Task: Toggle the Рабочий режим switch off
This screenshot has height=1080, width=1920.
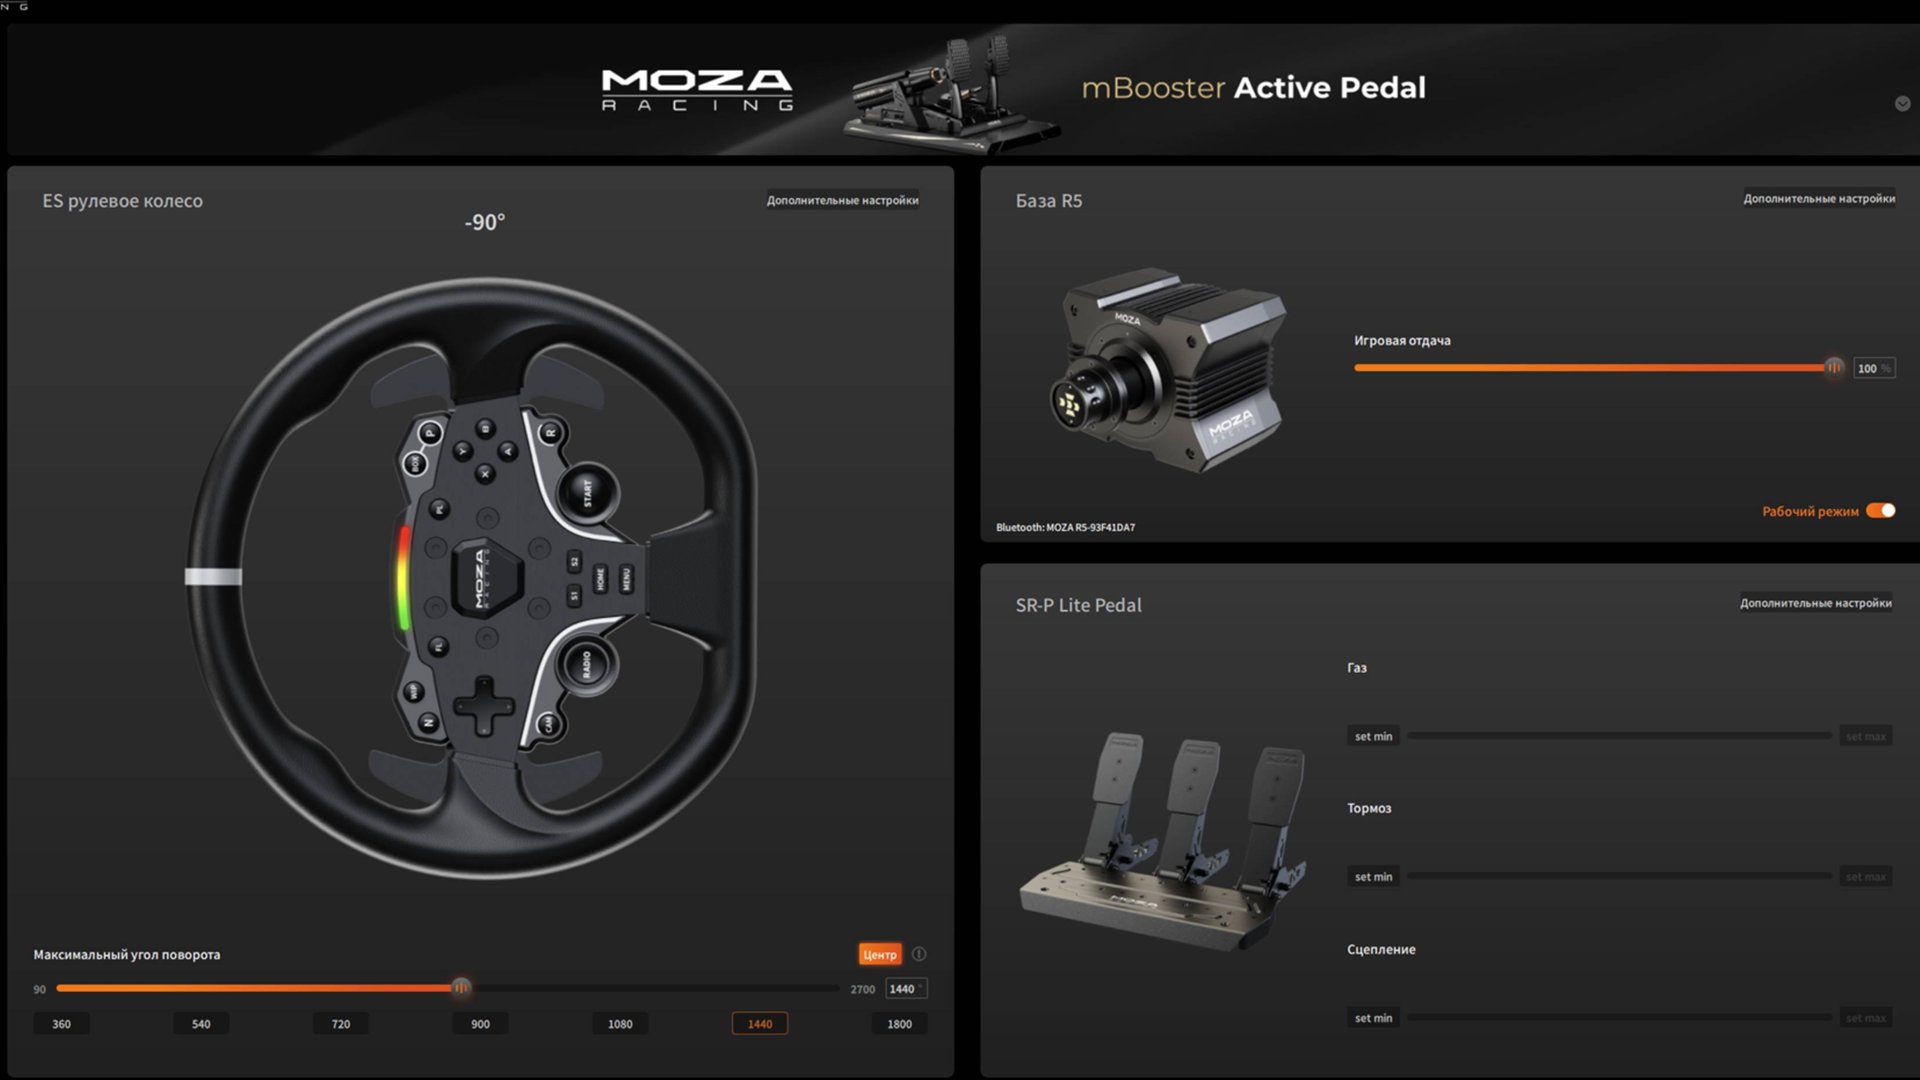Action: coord(1878,510)
